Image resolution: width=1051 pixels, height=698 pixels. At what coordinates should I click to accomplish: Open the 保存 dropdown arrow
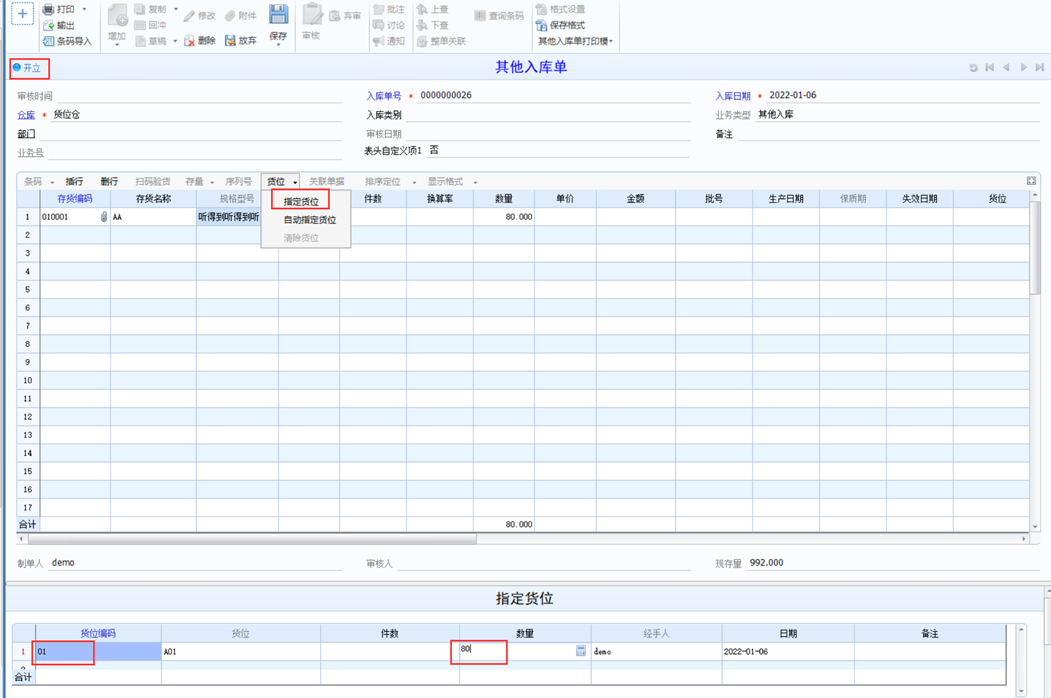click(x=278, y=45)
